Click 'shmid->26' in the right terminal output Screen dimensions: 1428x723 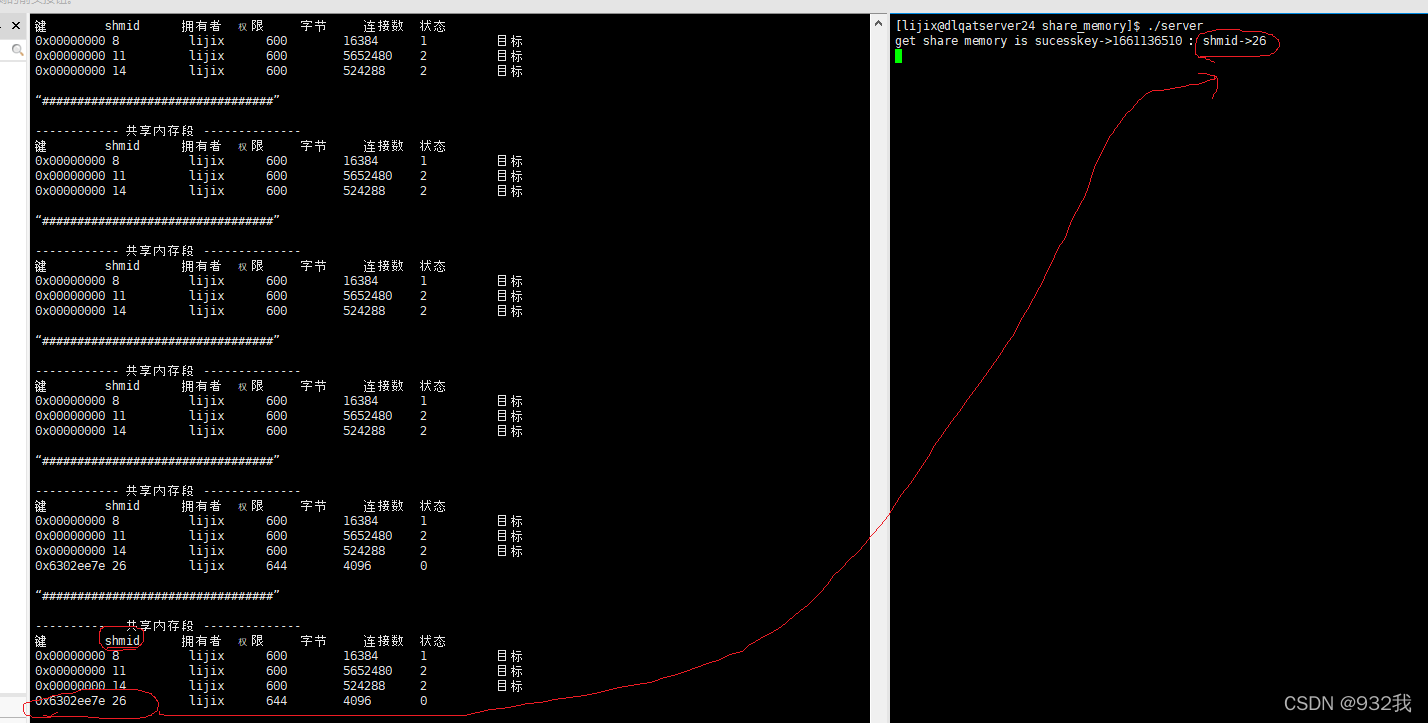[x=1234, y=41]
